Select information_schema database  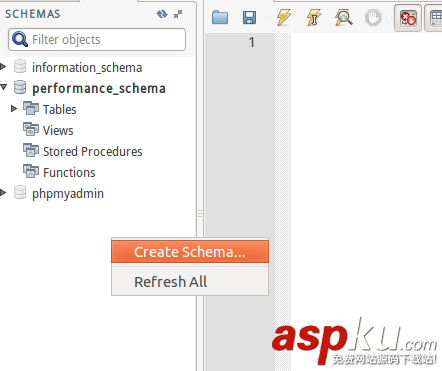87,68
